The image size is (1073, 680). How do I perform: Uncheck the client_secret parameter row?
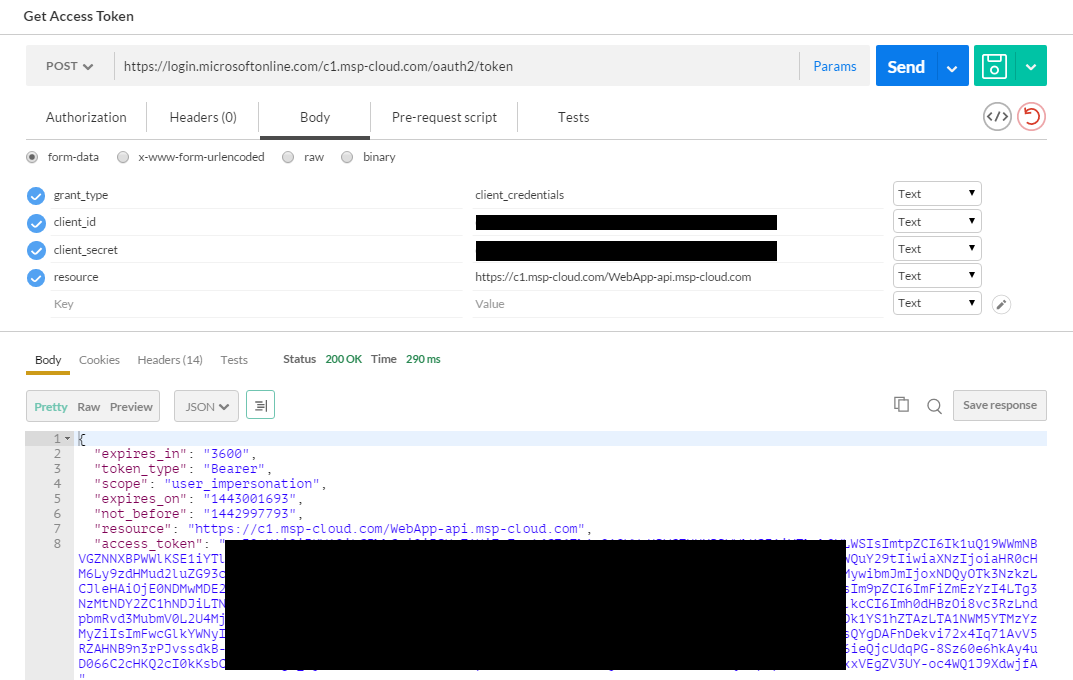(x=36, y=250)
